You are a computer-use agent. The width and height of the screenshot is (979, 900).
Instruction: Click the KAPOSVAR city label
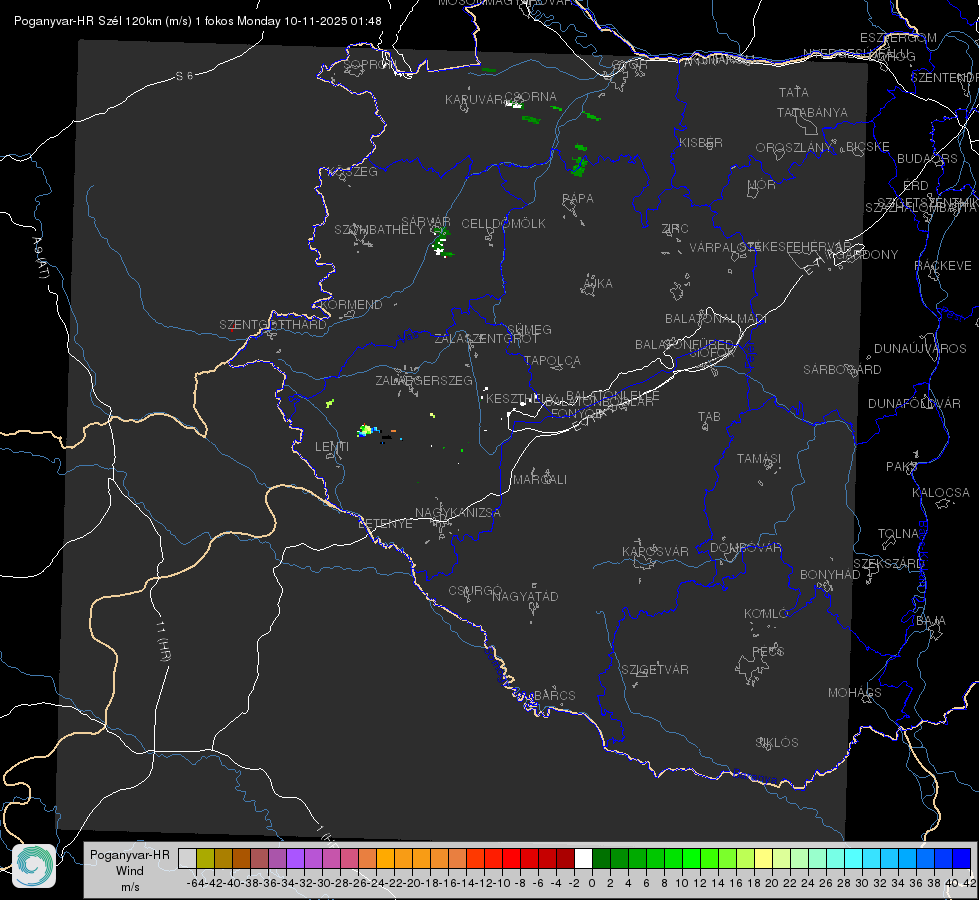coord(656,551)
